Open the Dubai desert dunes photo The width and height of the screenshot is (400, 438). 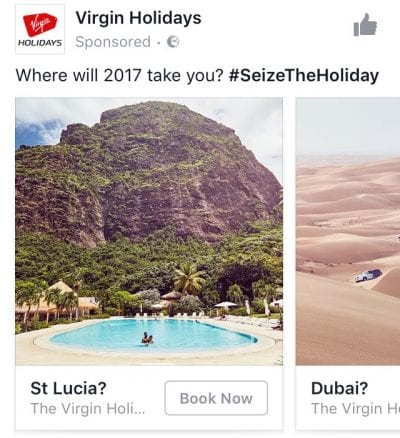click(x=348, y=231)
